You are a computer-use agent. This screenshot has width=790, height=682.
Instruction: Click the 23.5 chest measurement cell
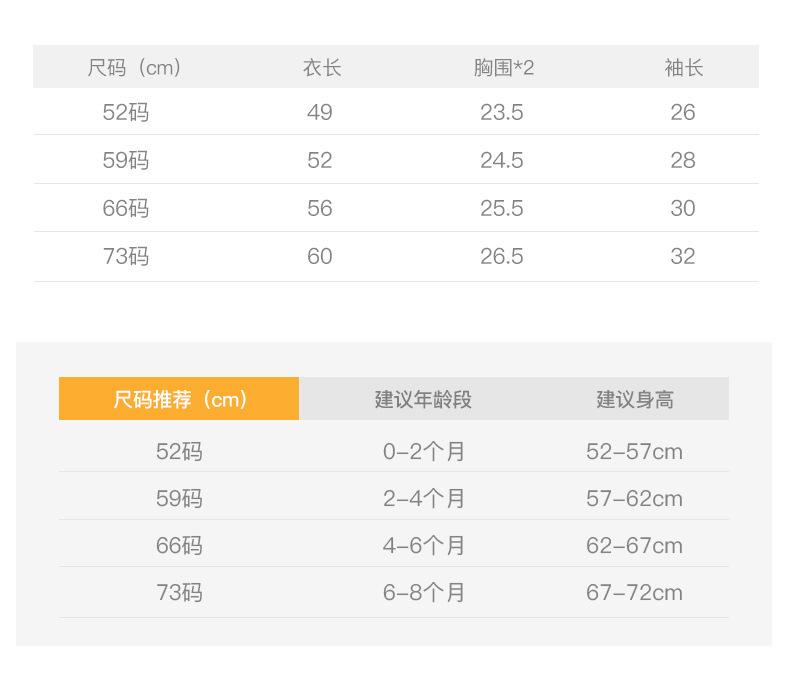pos(501,112)
